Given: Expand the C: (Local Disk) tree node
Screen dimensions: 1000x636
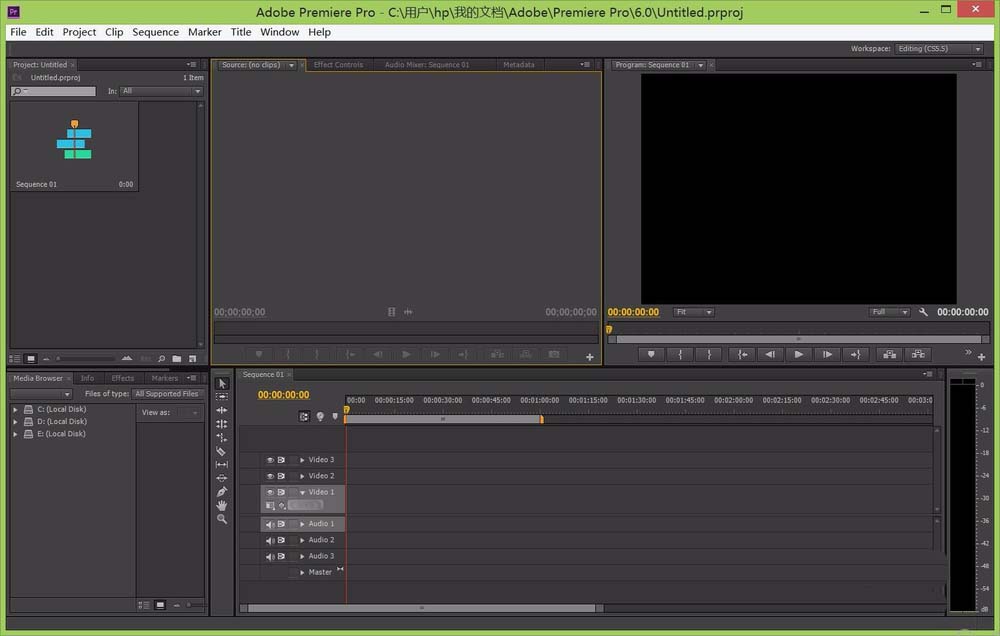Looking at the screenshot, I should pyautogui.click(x=16, y=410).
